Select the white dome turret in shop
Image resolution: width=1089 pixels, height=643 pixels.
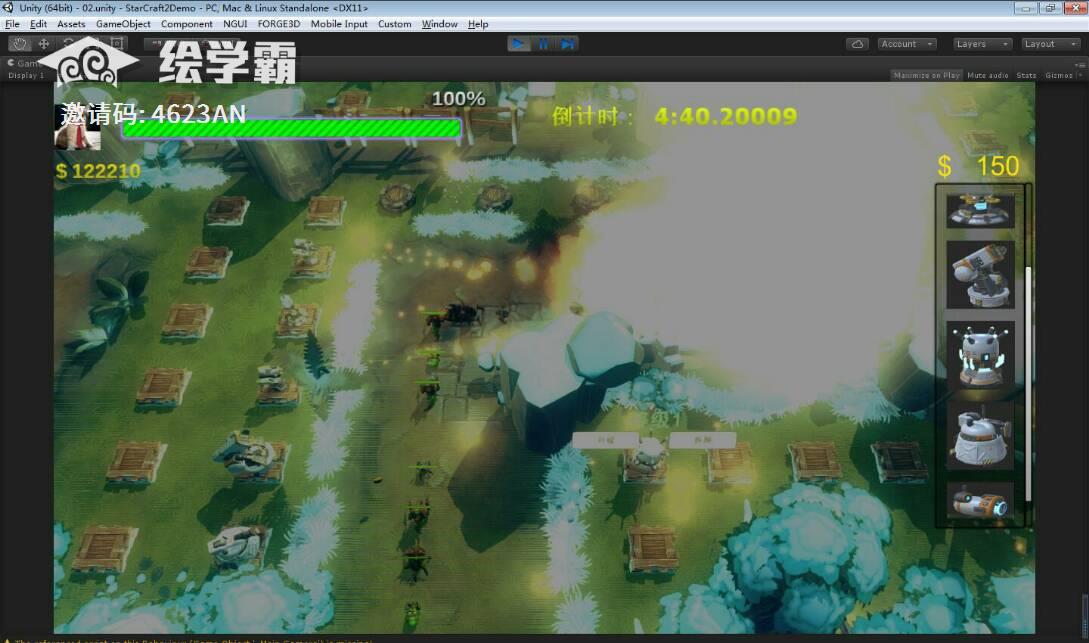tap(980, 435)
